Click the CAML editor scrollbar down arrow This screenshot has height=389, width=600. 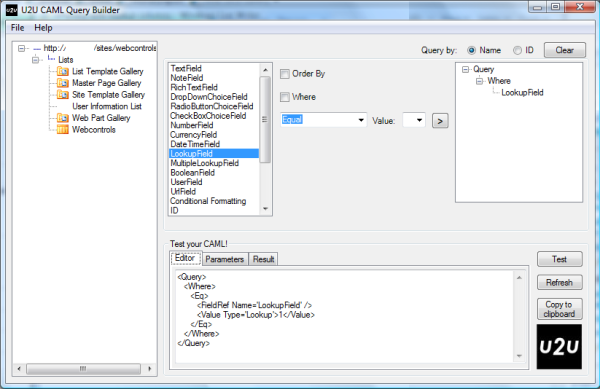point(519,356)
